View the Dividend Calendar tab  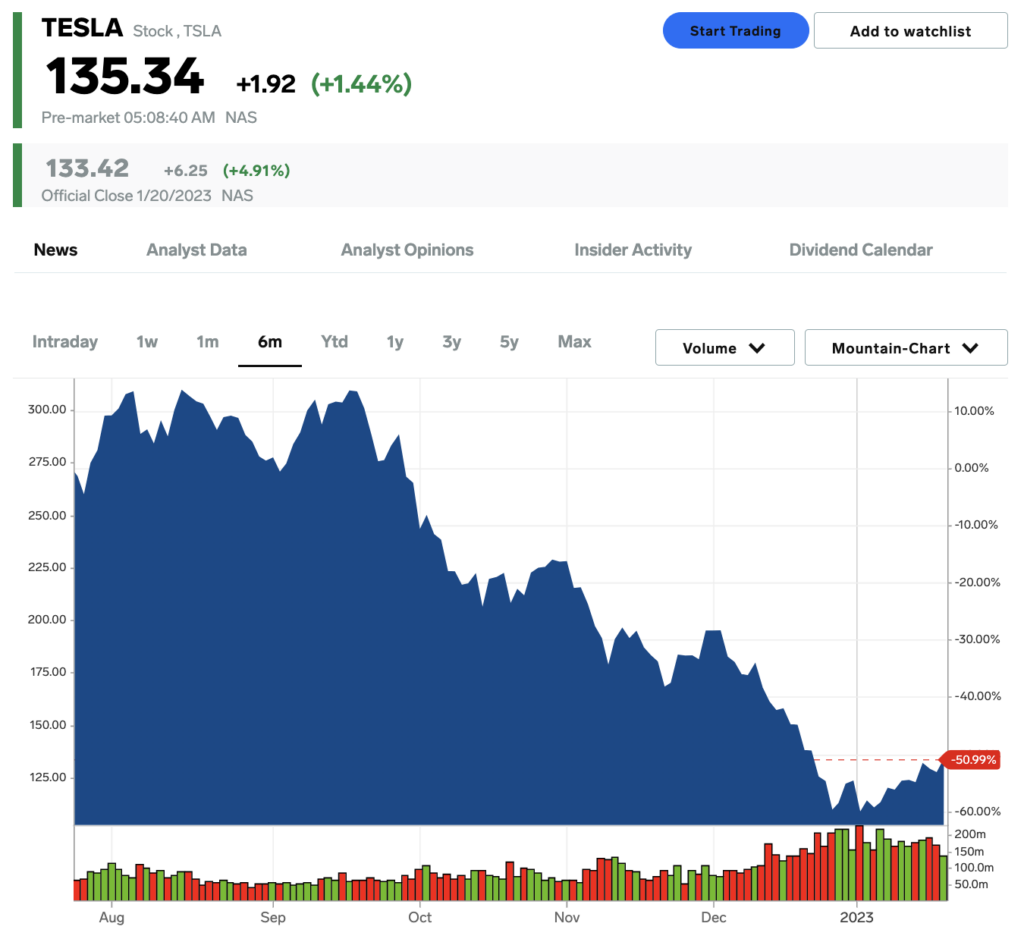pos(861,250)
